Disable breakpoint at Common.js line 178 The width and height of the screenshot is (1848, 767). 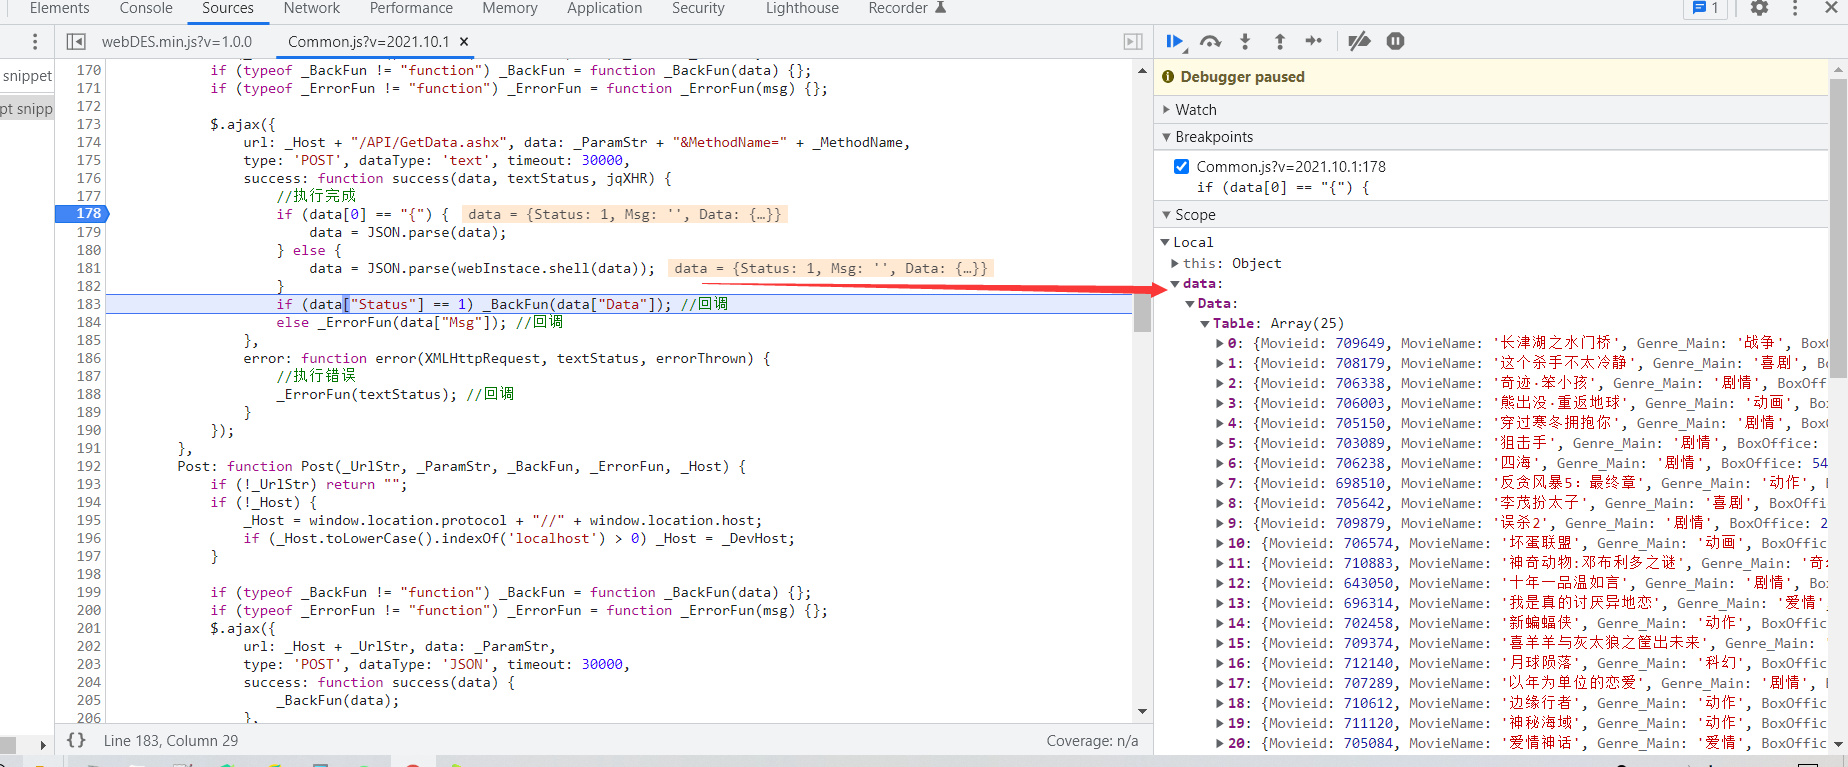(x=1182, y=166)
